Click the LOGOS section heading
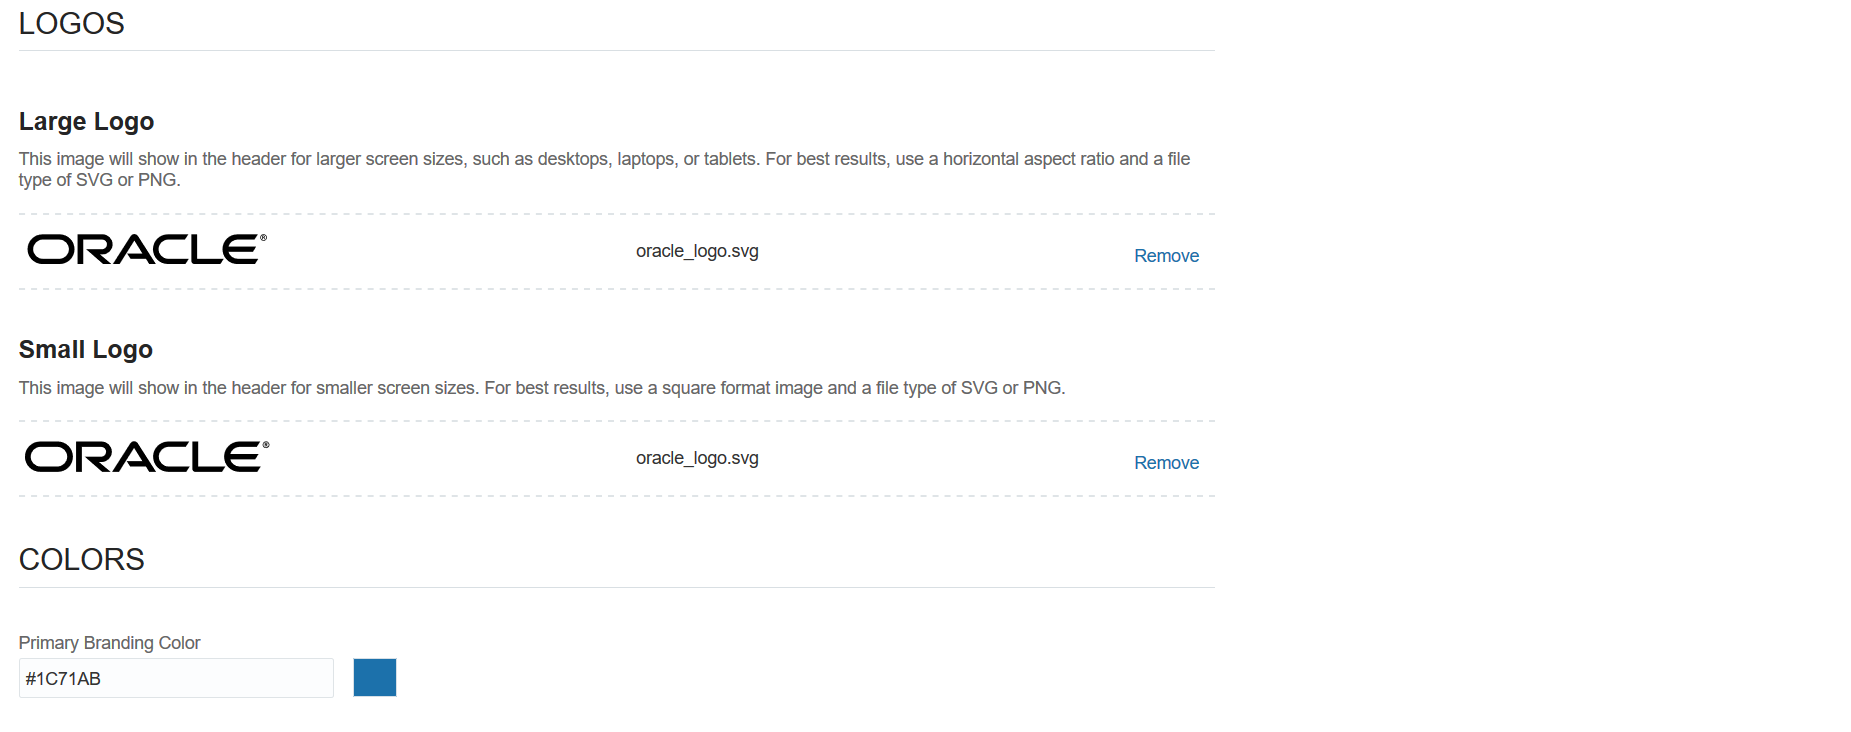The height and width of the screenshot is (732, 1851). (72, 23)
